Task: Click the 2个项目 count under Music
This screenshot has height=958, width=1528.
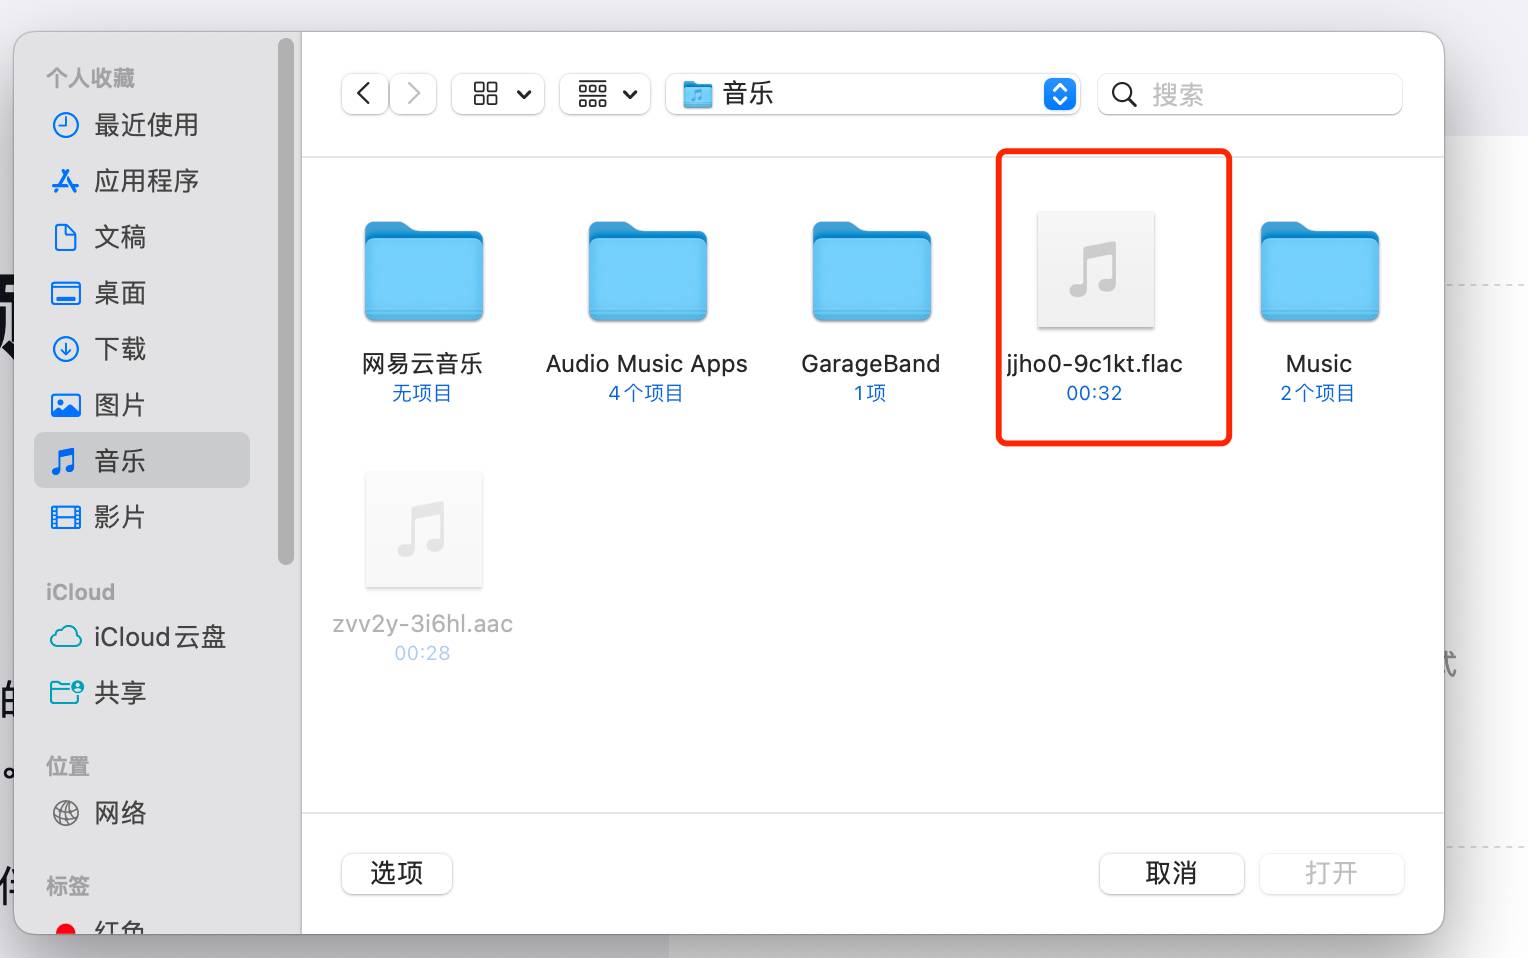Action: pos(1318,393)
